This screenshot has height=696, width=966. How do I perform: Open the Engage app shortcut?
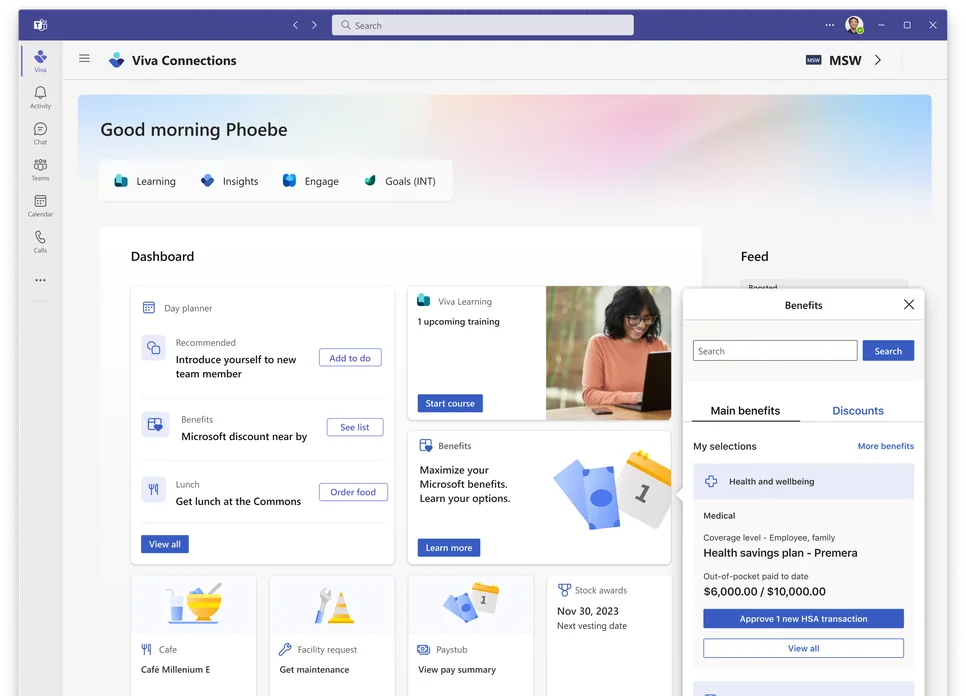click(310, 181)
